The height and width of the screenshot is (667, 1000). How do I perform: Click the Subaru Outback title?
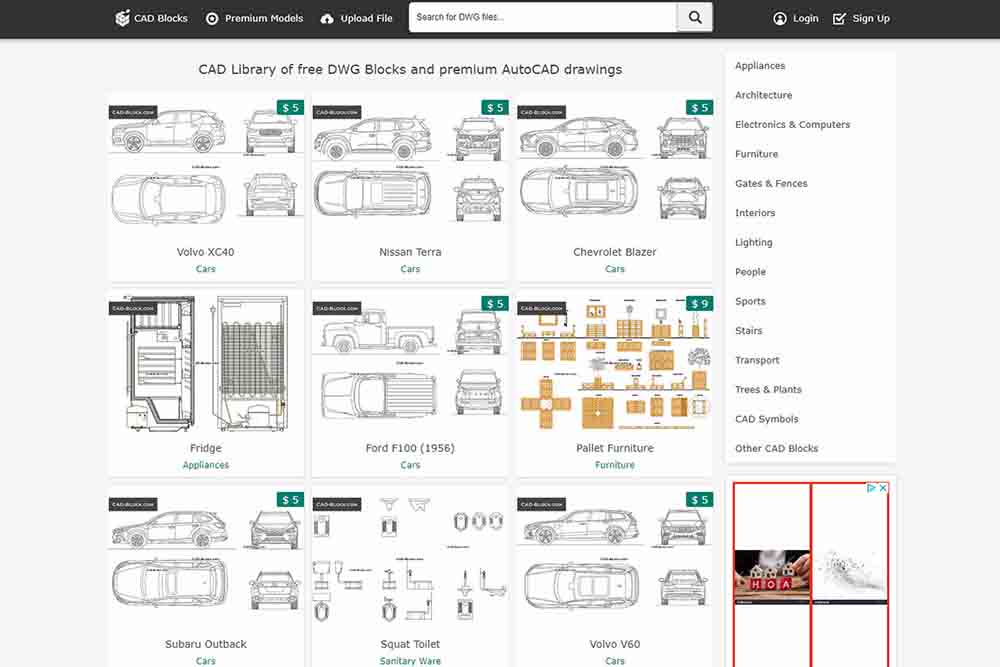click(x=205, y=644)
